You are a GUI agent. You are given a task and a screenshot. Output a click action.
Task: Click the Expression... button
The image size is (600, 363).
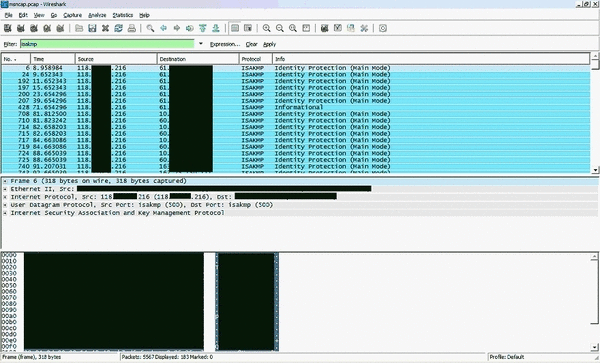click(x=225, y=44)
